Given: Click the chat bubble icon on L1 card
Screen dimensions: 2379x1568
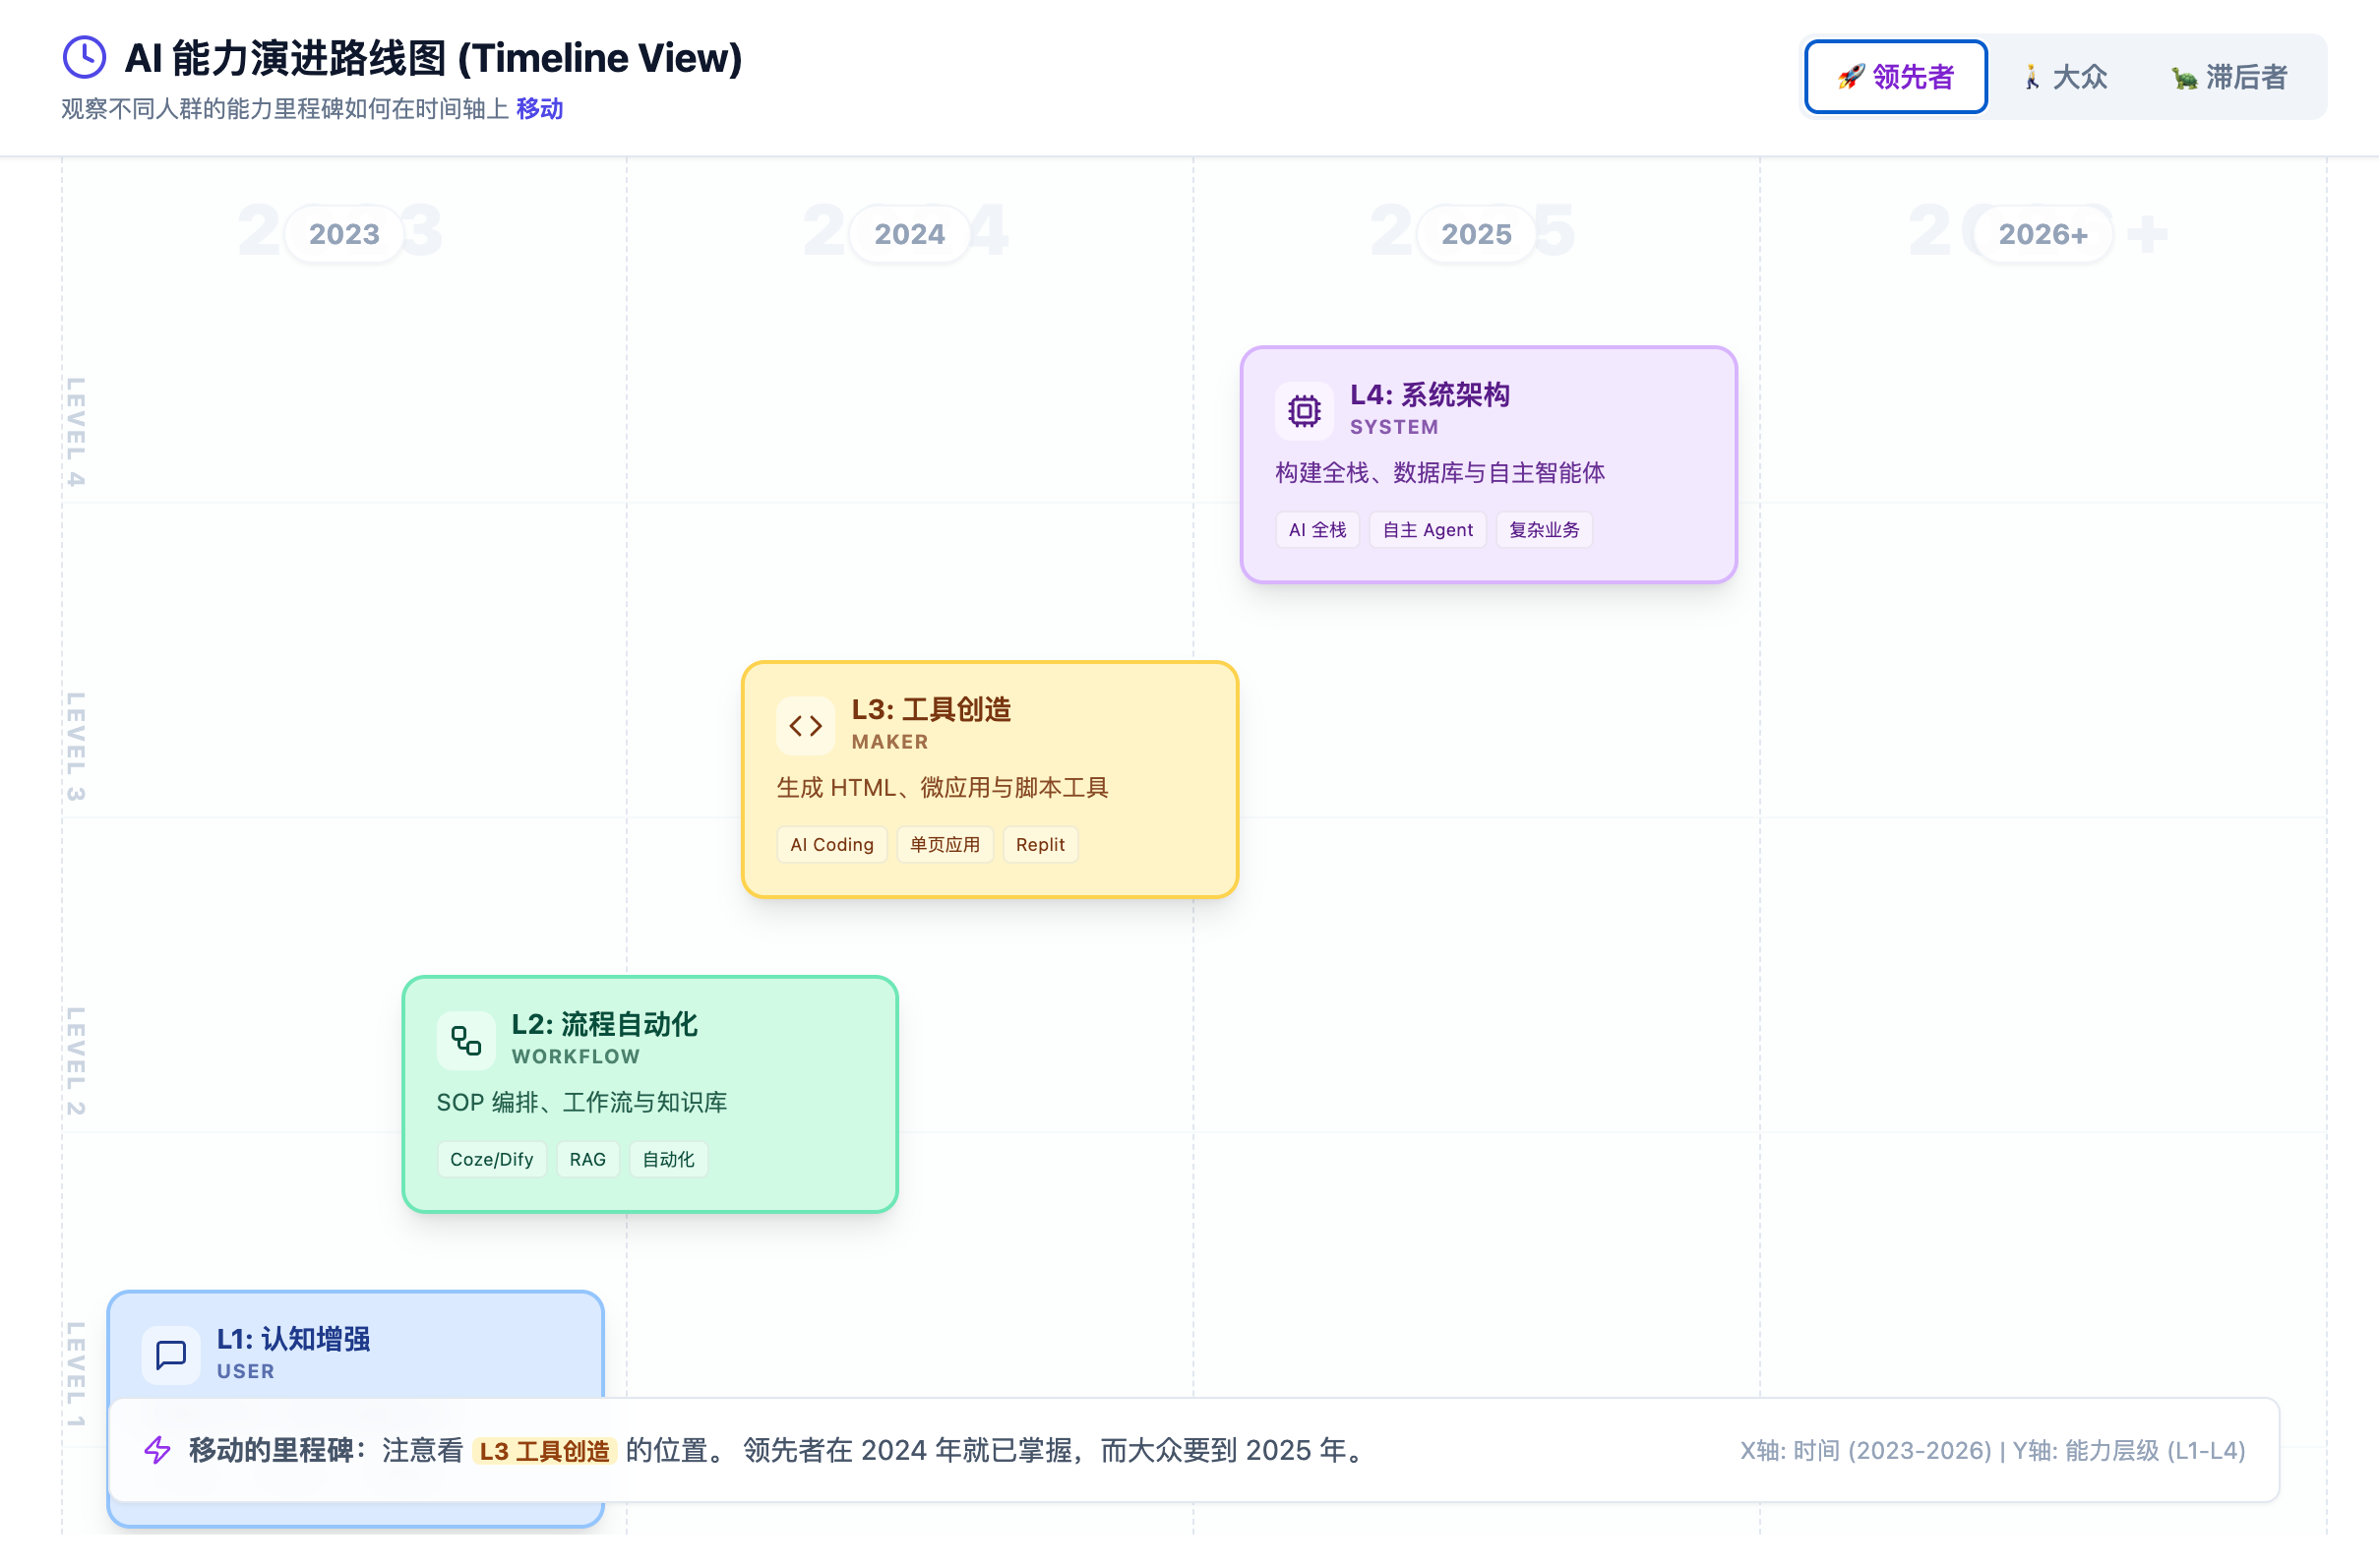Looking at the screenshot, I should (x=171, y=1355).
